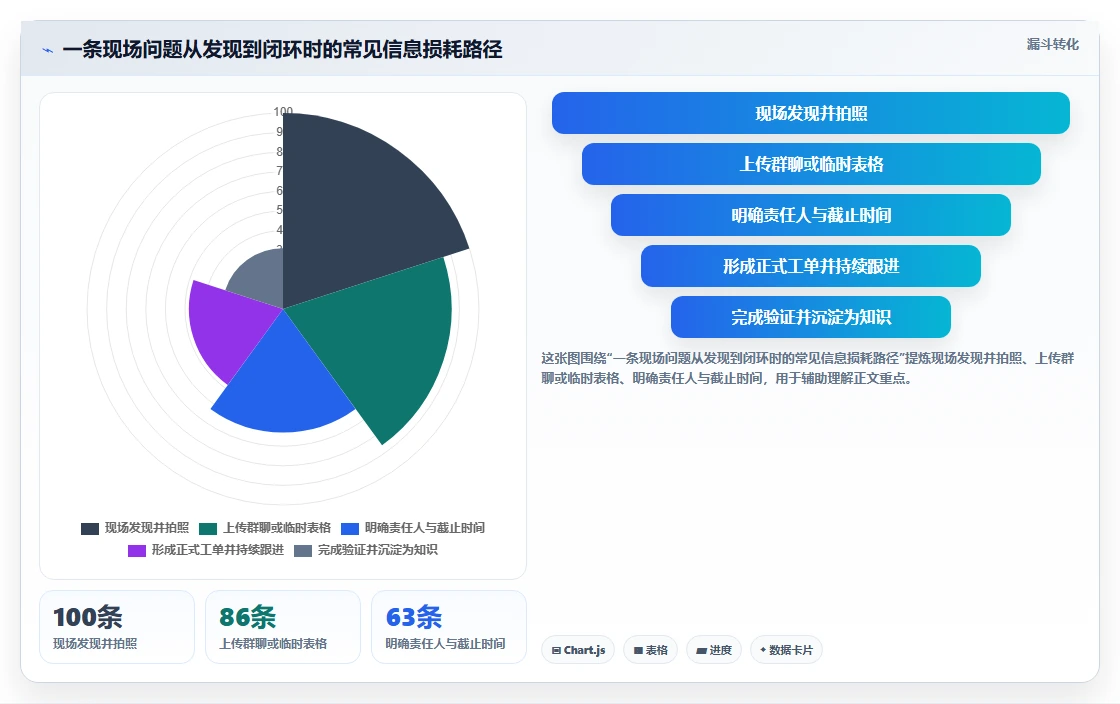Toggle 完成验证并沉淀为知识 legend swatch
The width and height of the screenshot is (1120, 704).
pyautogui.click(x=303, y=550)
